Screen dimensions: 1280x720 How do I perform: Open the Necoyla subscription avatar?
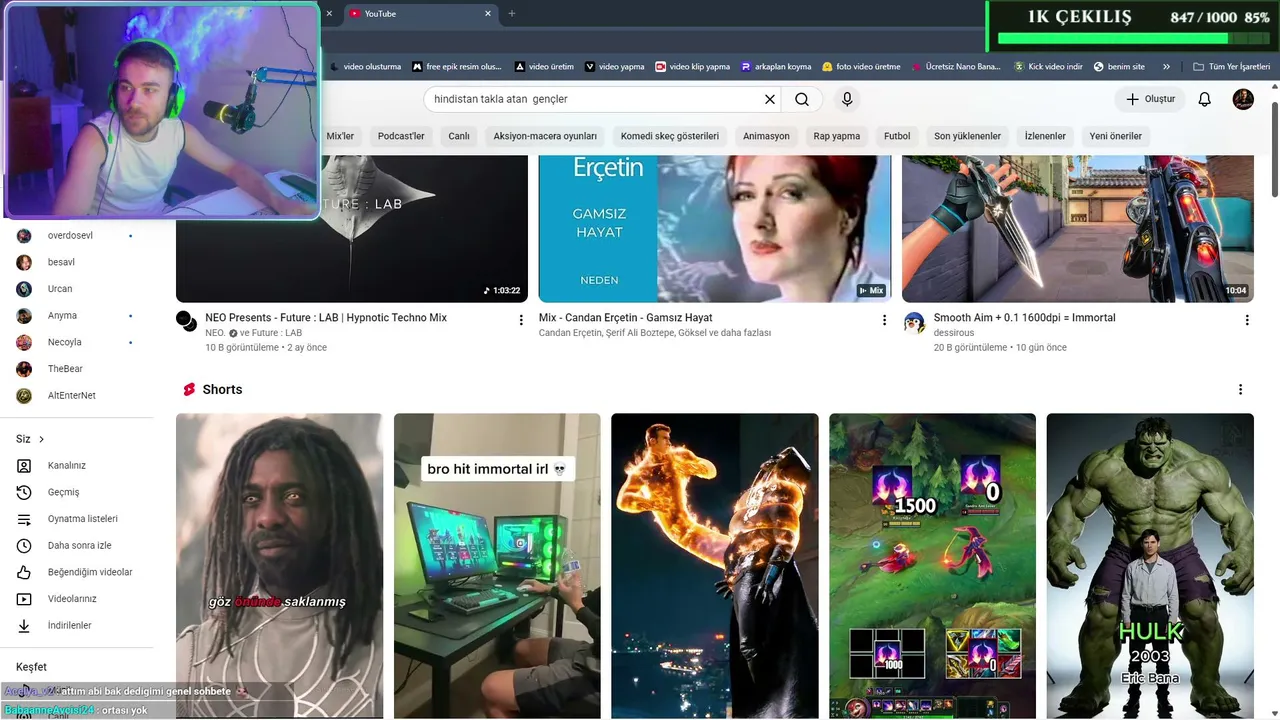[x=24, y=342]
